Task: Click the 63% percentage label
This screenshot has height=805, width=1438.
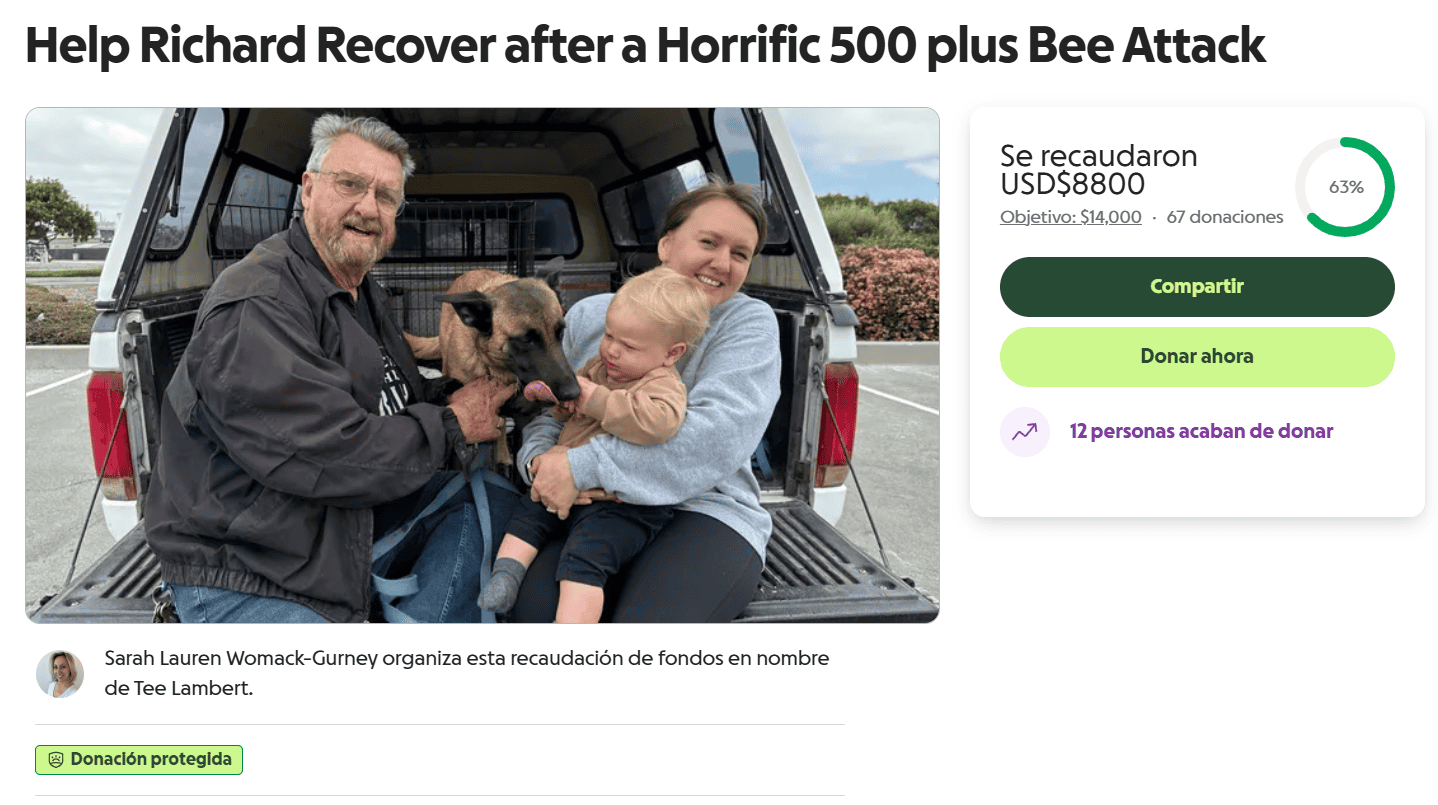Action: click(1346, 187)
